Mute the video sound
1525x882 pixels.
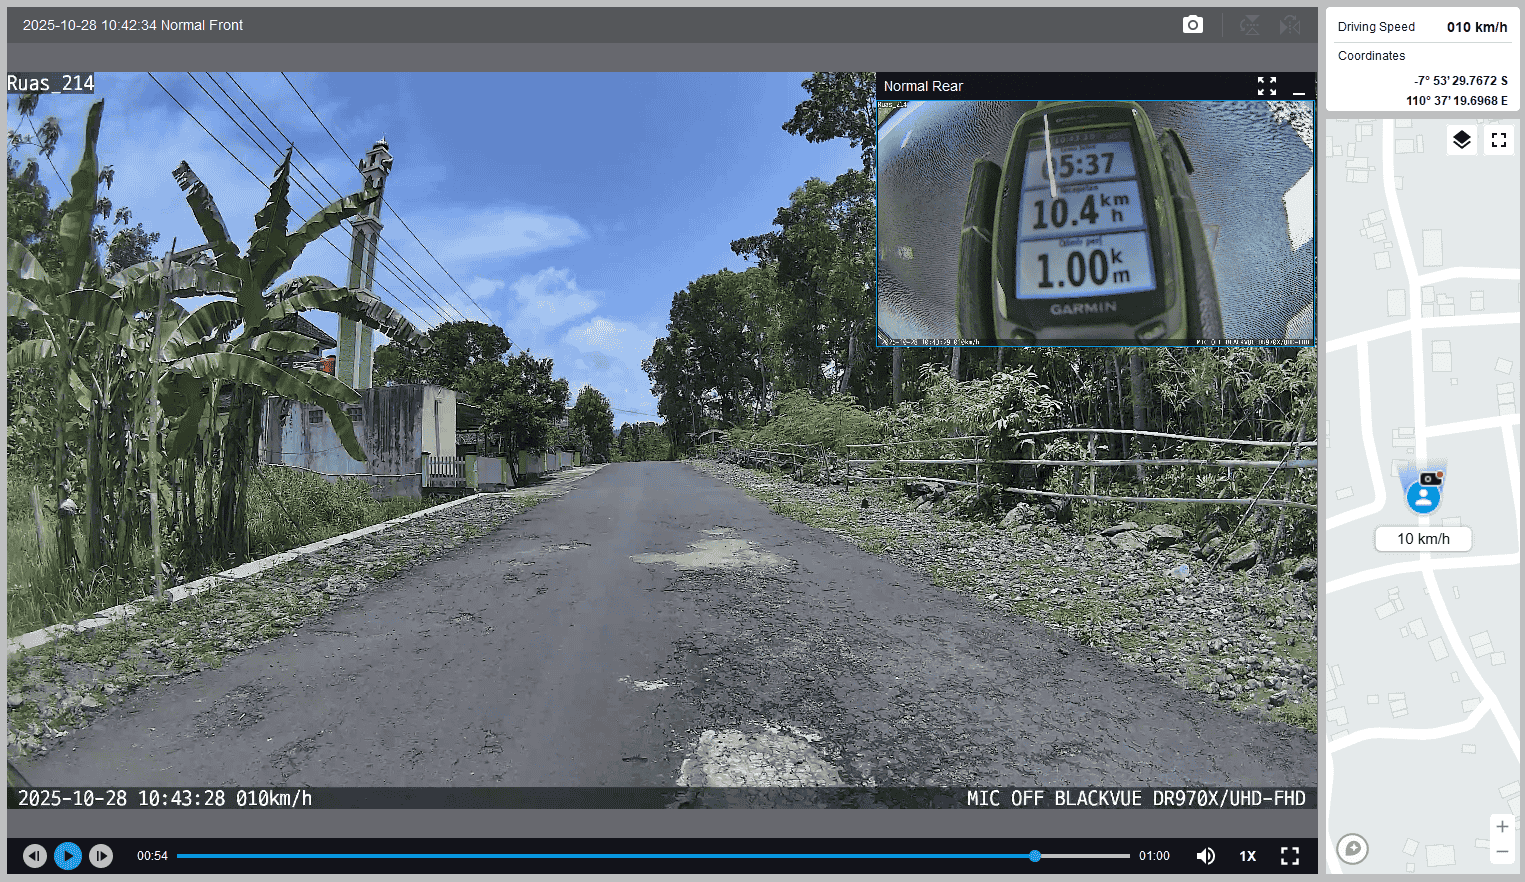tap(1206, 856)
